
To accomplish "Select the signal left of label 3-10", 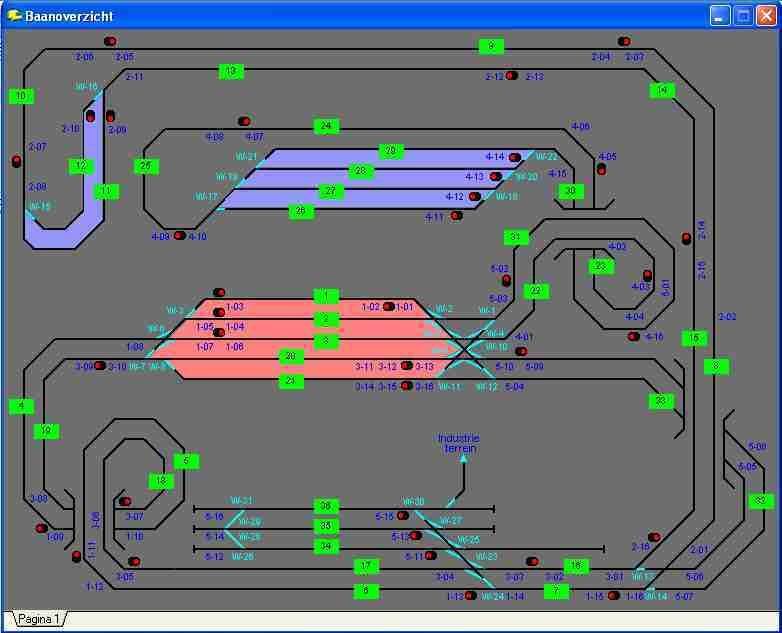I will pos(100,366).
